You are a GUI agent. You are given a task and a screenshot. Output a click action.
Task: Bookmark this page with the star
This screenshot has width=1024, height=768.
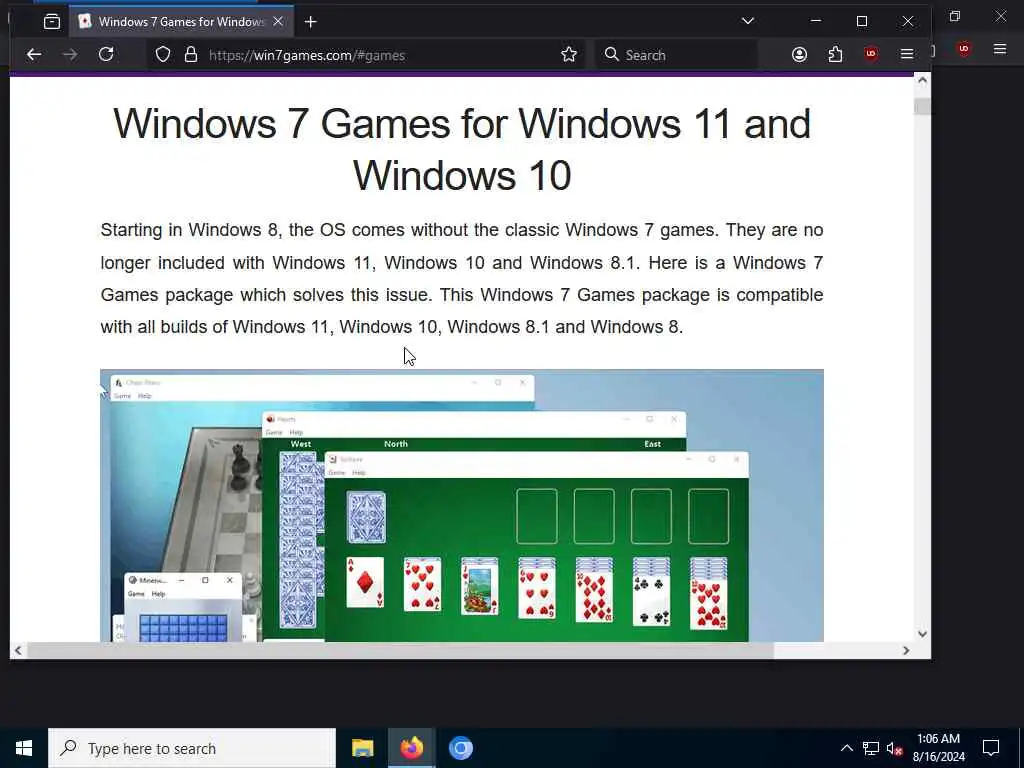(569, 55)
